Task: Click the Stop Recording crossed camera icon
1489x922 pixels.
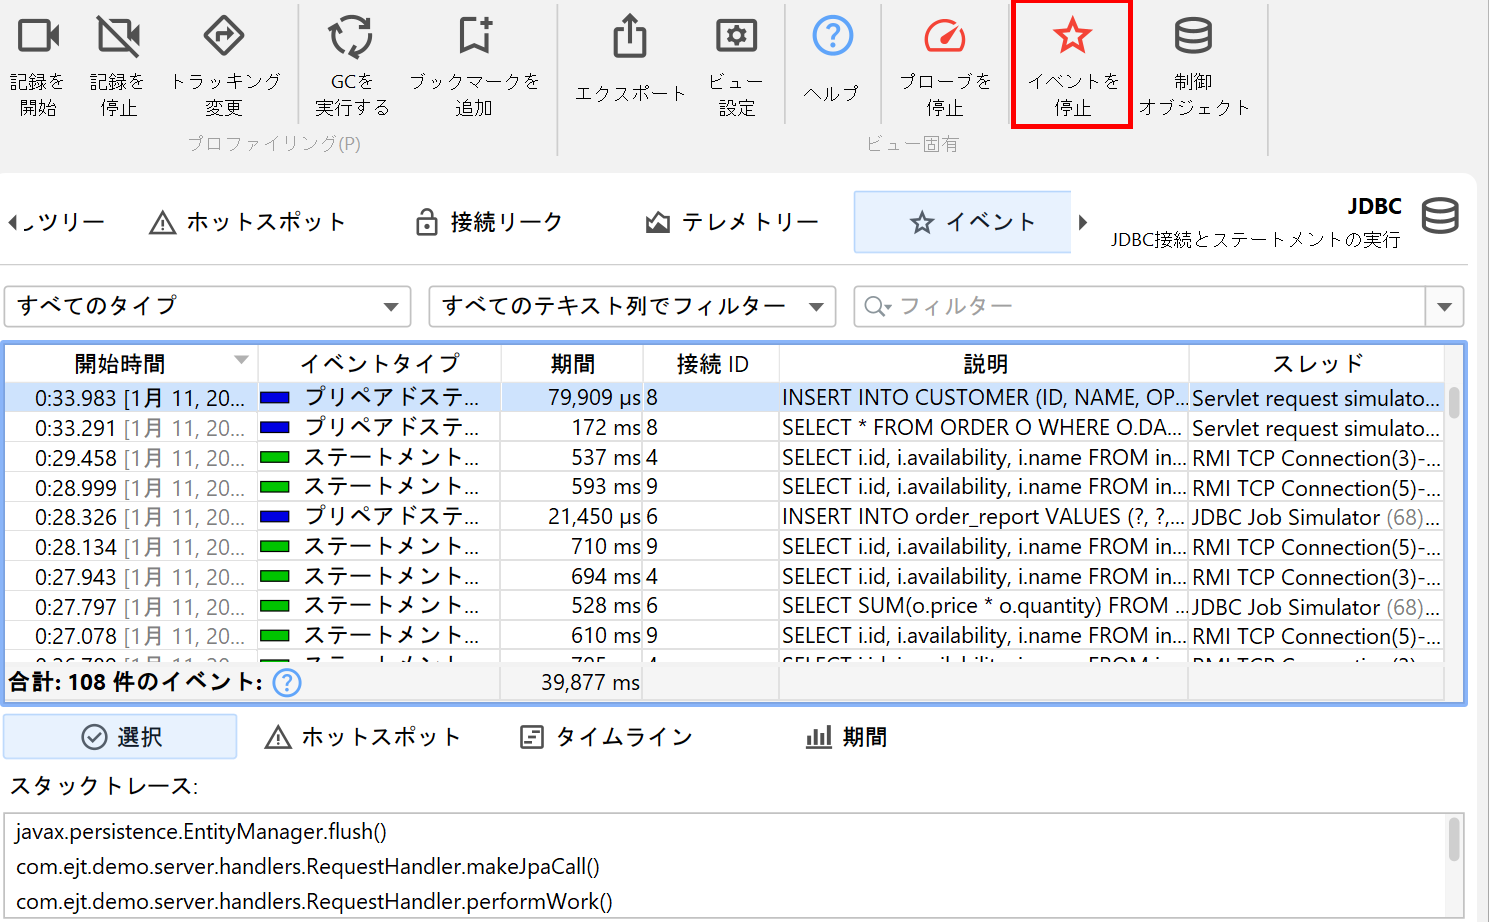Action: [x=118, y=37]
